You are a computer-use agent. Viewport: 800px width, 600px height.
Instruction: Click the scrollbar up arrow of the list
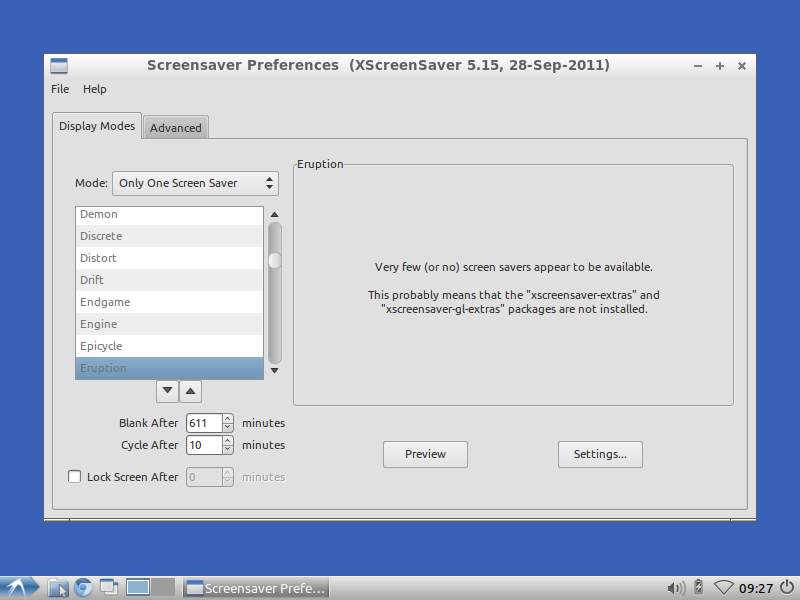click(x=274, y=214)
